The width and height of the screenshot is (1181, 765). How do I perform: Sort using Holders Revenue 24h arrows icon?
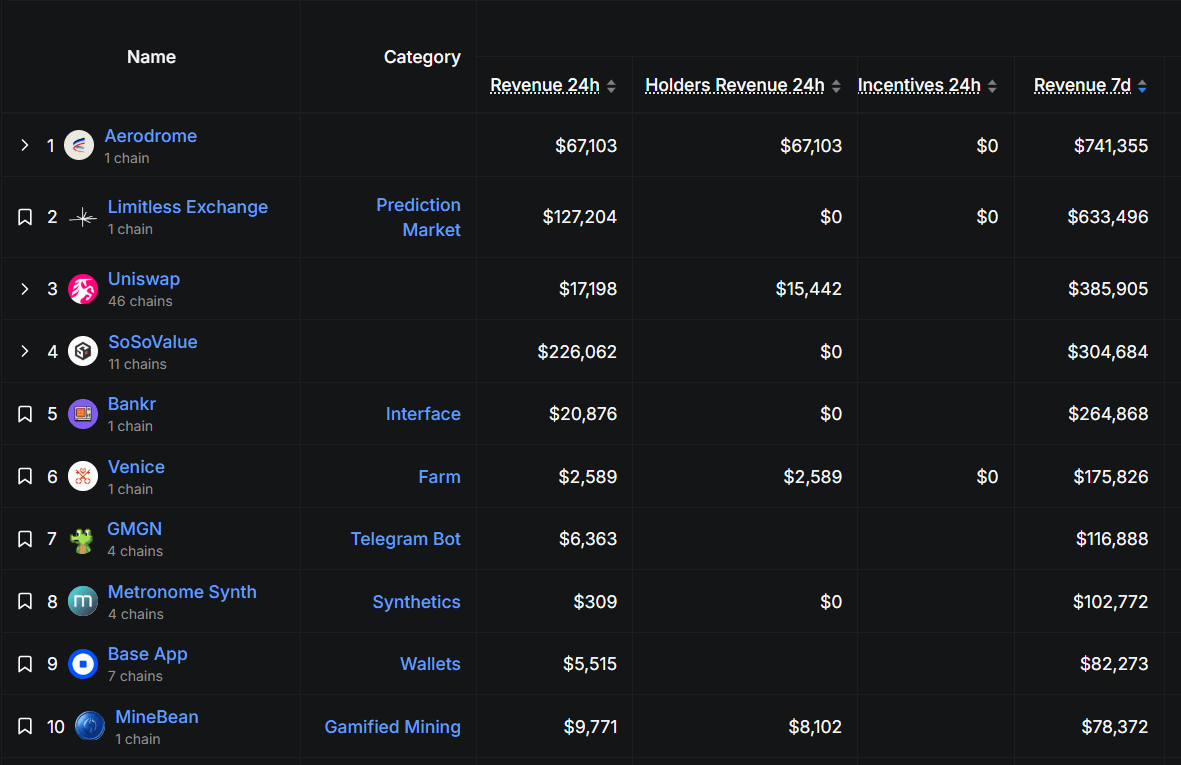(836, 87)
